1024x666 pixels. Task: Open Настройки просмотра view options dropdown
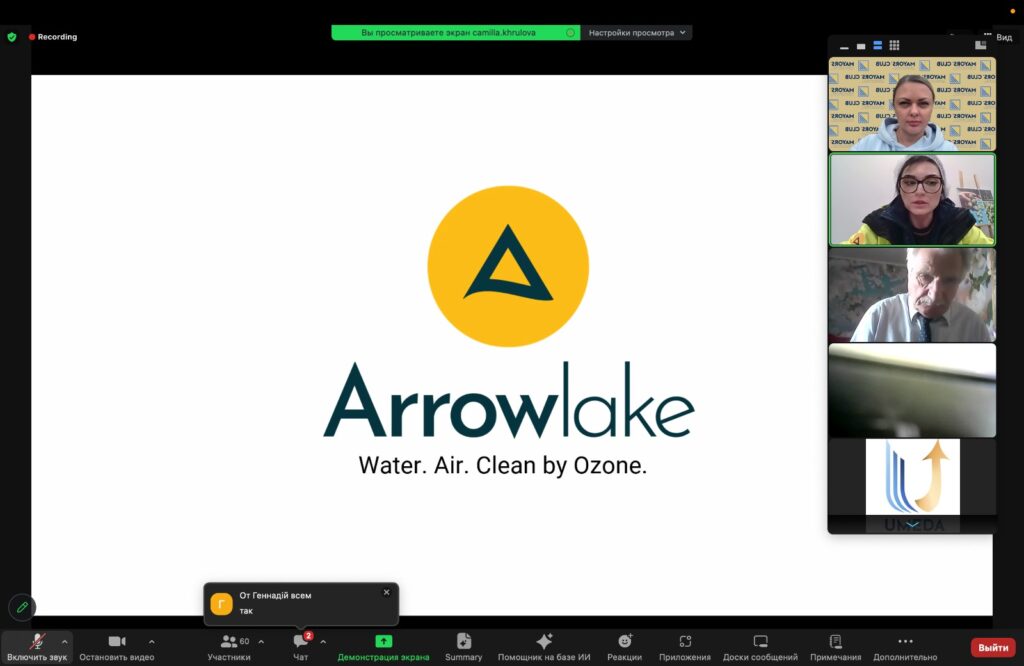[x=637, y=33]
